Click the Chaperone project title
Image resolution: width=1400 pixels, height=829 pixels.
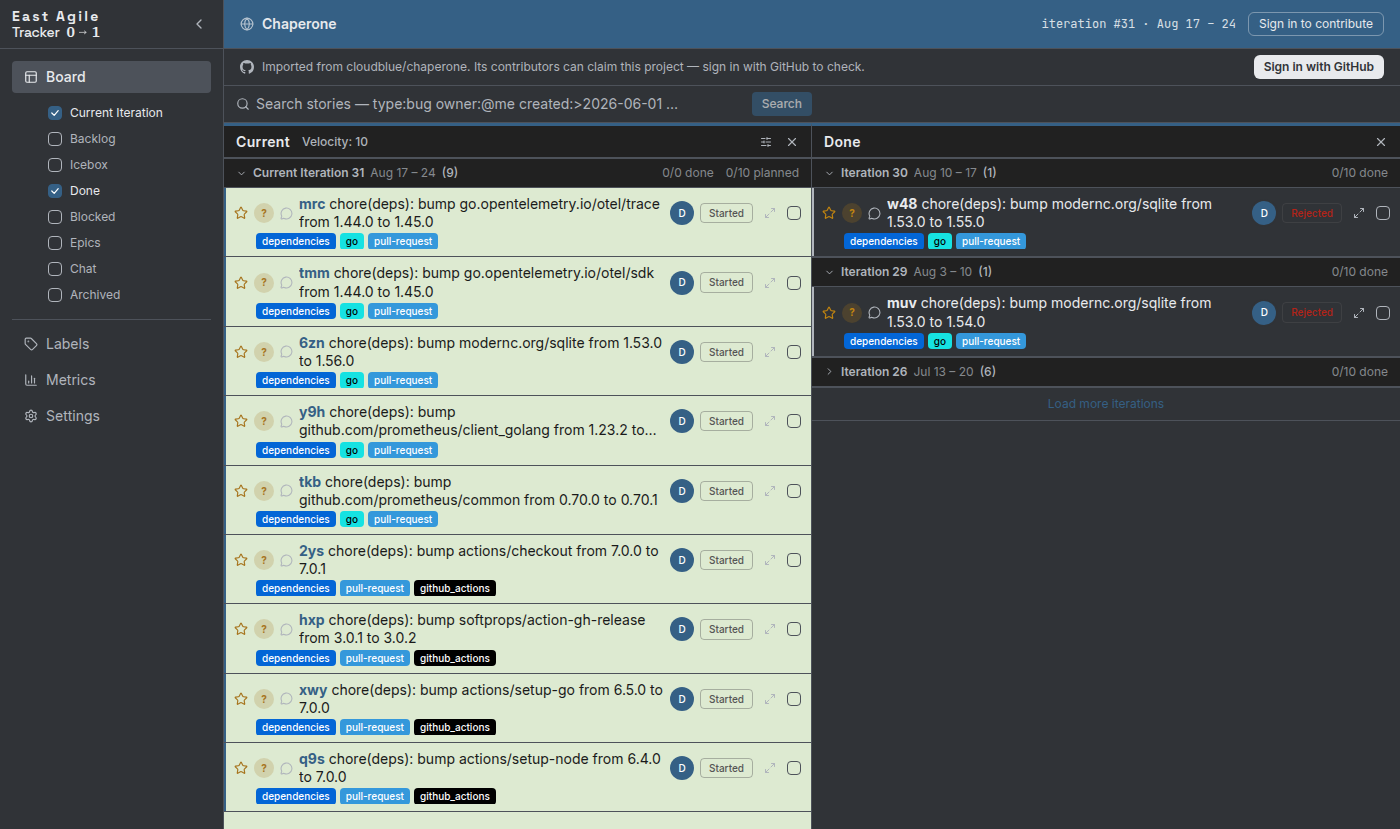click(x=299, y=24)
